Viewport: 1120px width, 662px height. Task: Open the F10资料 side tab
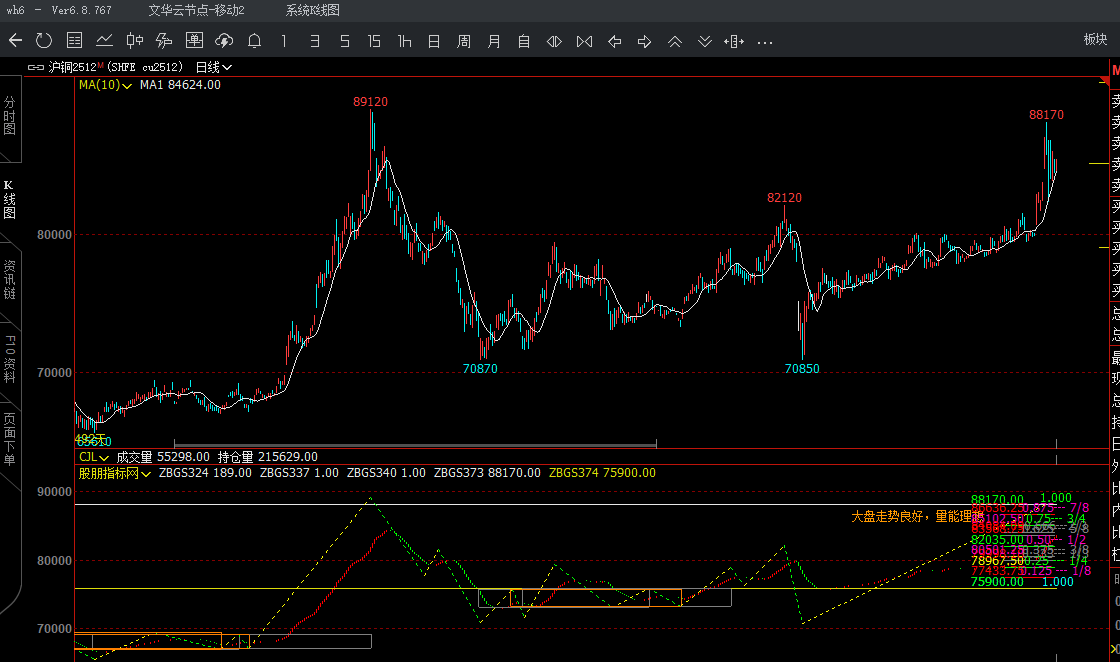pyautogui.click(x=10, y=359)
